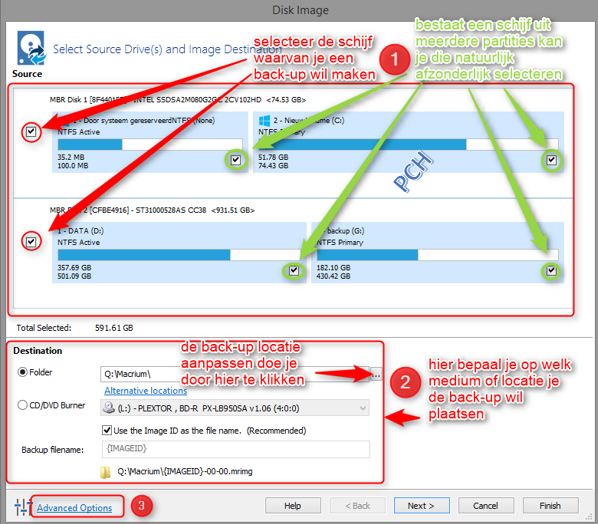Image resolution: width=598 pixels, height=524 pixels.
Task: Click the optical drive icon beside PLEXTOR
Action: [109, 408]
